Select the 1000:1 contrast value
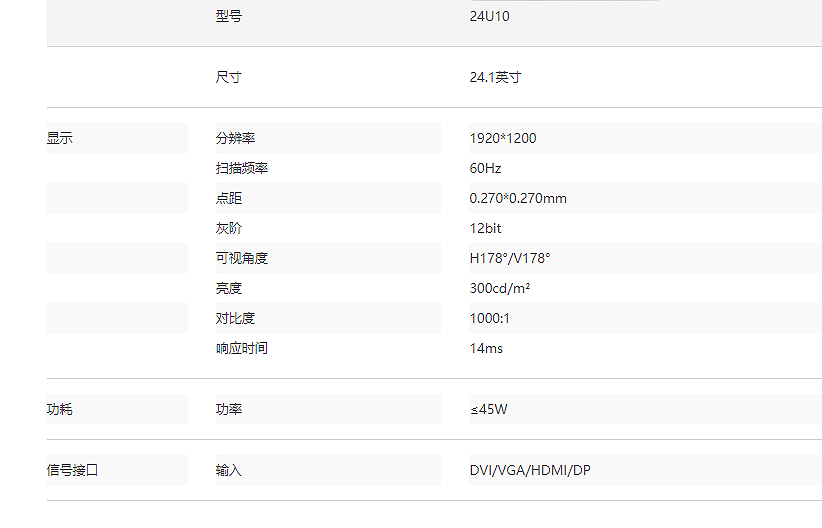This screenshot has height=528, width=822. tap(490, 318)
